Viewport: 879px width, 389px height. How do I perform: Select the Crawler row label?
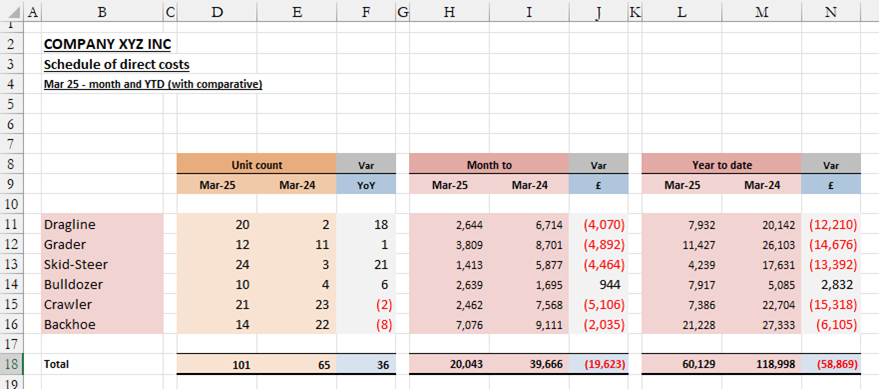point(103,304)
